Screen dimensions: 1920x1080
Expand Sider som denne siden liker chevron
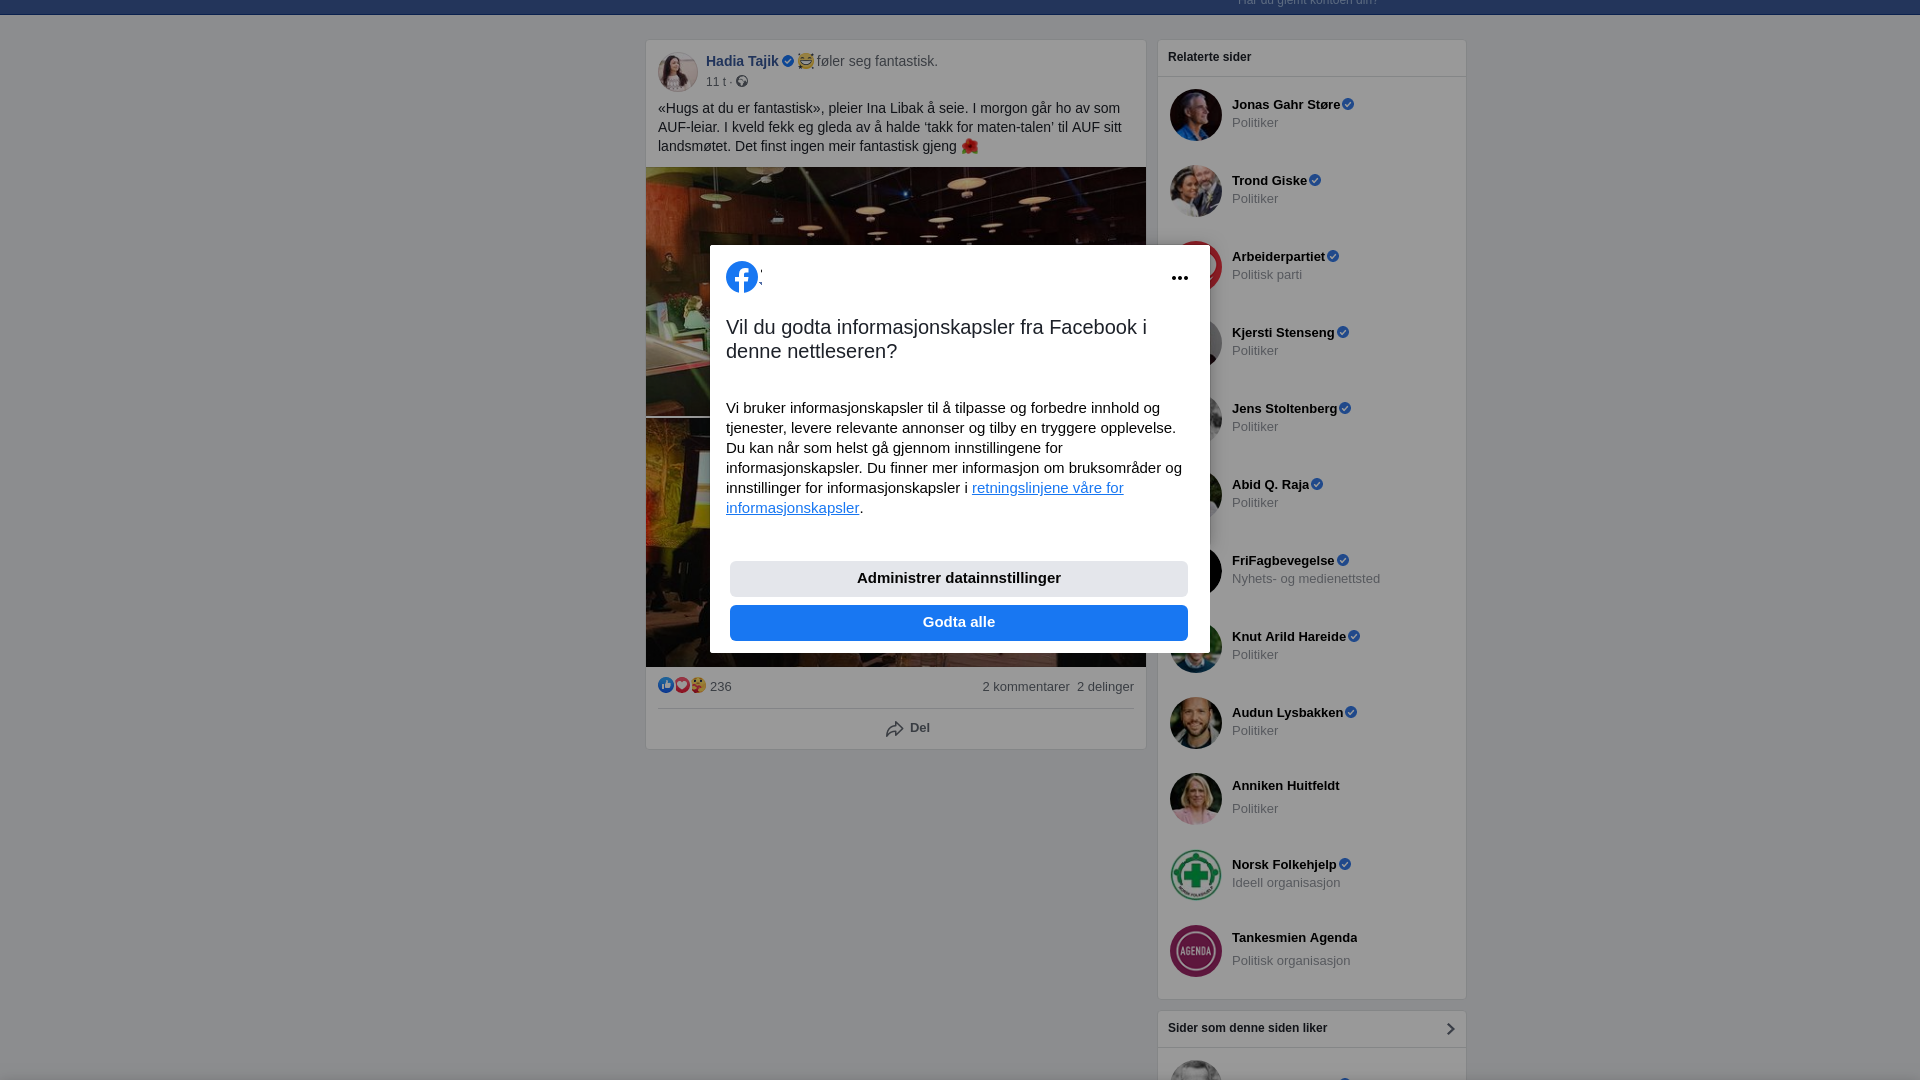point(1450,1029)
